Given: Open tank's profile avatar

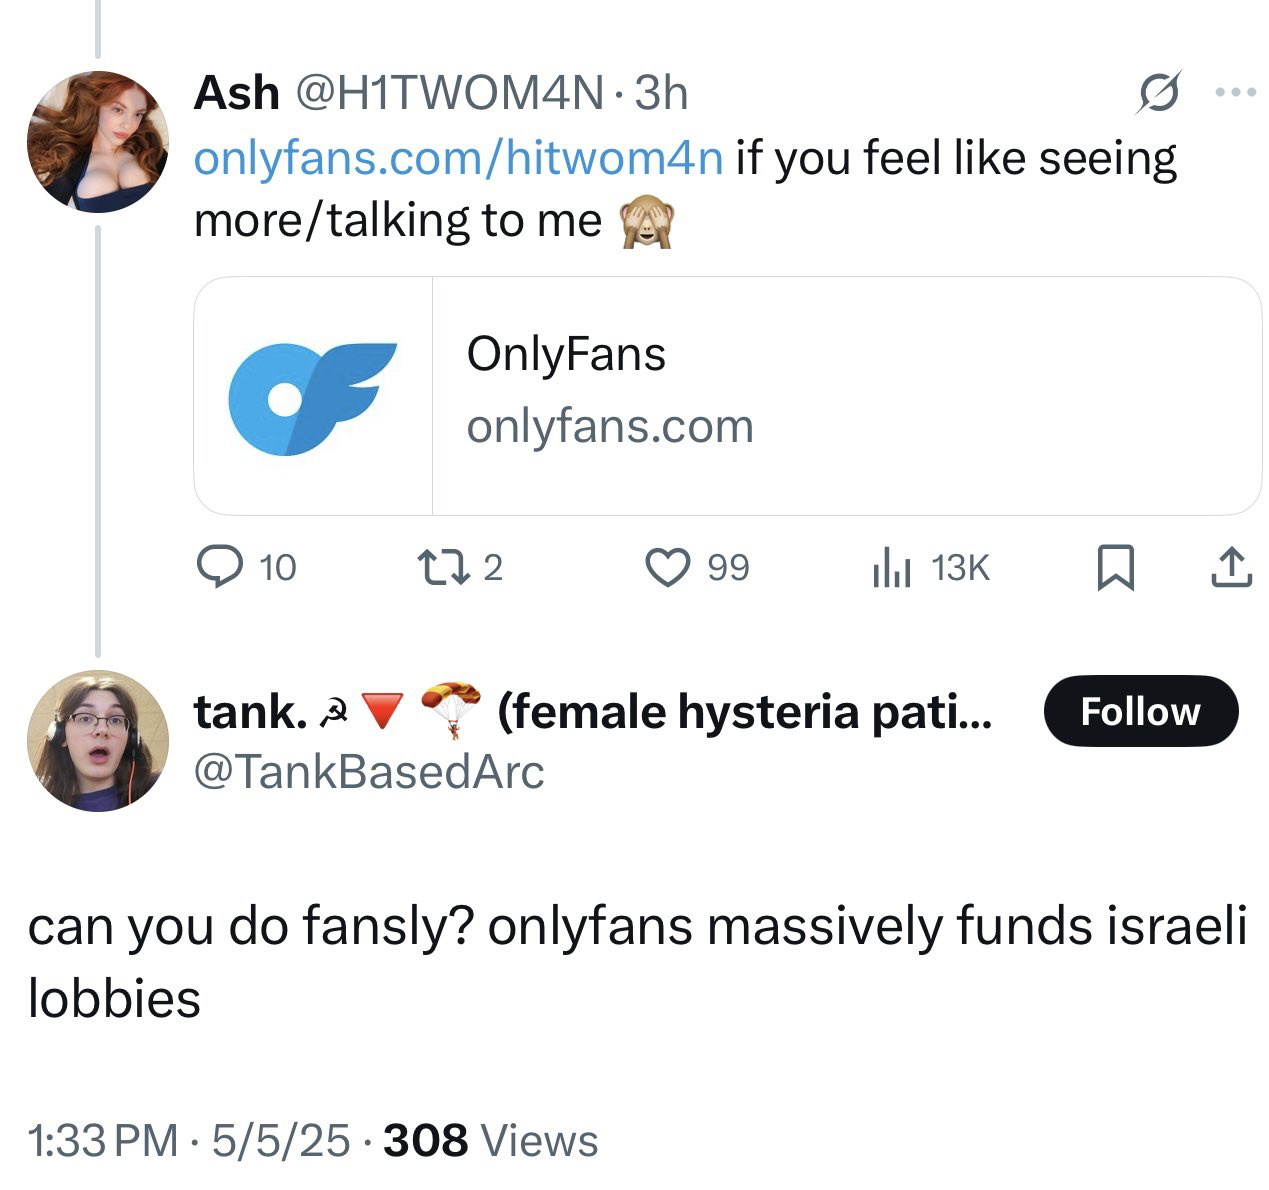Looking at the screenshot, I should 97,741.
